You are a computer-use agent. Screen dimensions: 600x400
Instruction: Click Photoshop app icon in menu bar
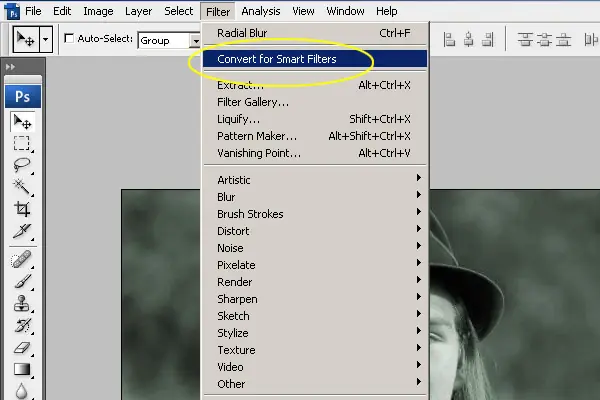[13, 11]
